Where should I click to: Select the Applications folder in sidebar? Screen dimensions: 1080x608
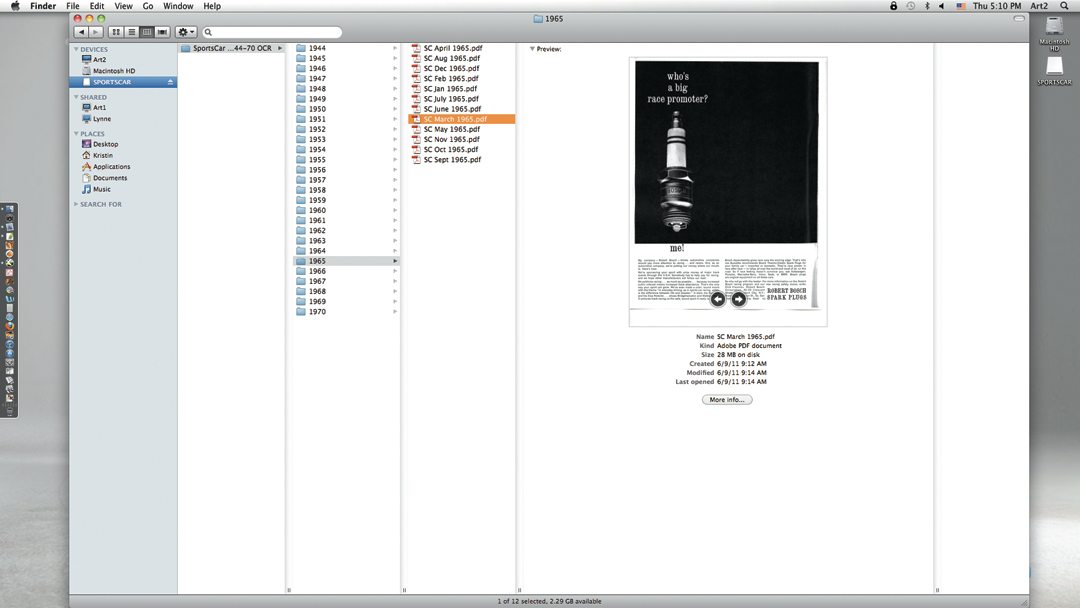tap(111, 167)
